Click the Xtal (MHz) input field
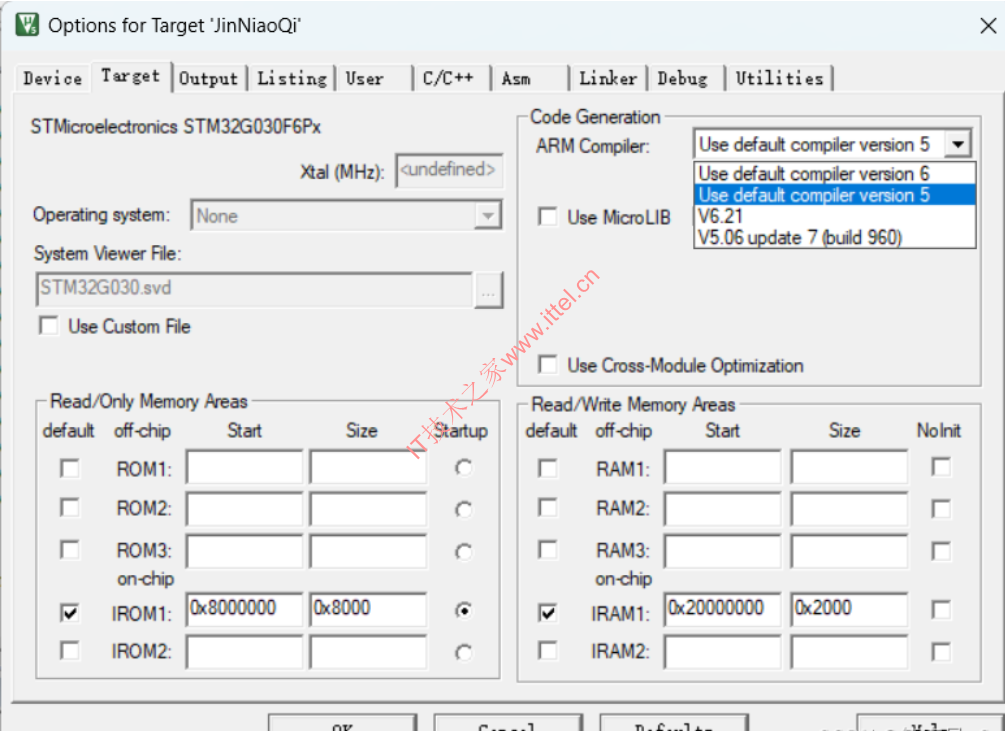Screen dimensions: 1005x731 coord(449,170)
